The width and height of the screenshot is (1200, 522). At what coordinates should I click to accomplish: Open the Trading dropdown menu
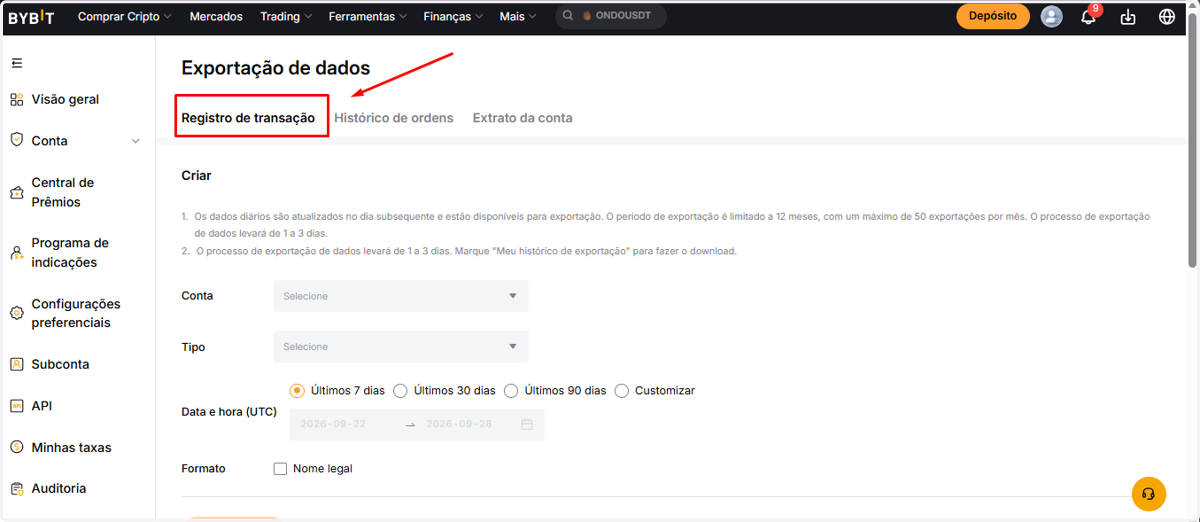coord(286,17)
